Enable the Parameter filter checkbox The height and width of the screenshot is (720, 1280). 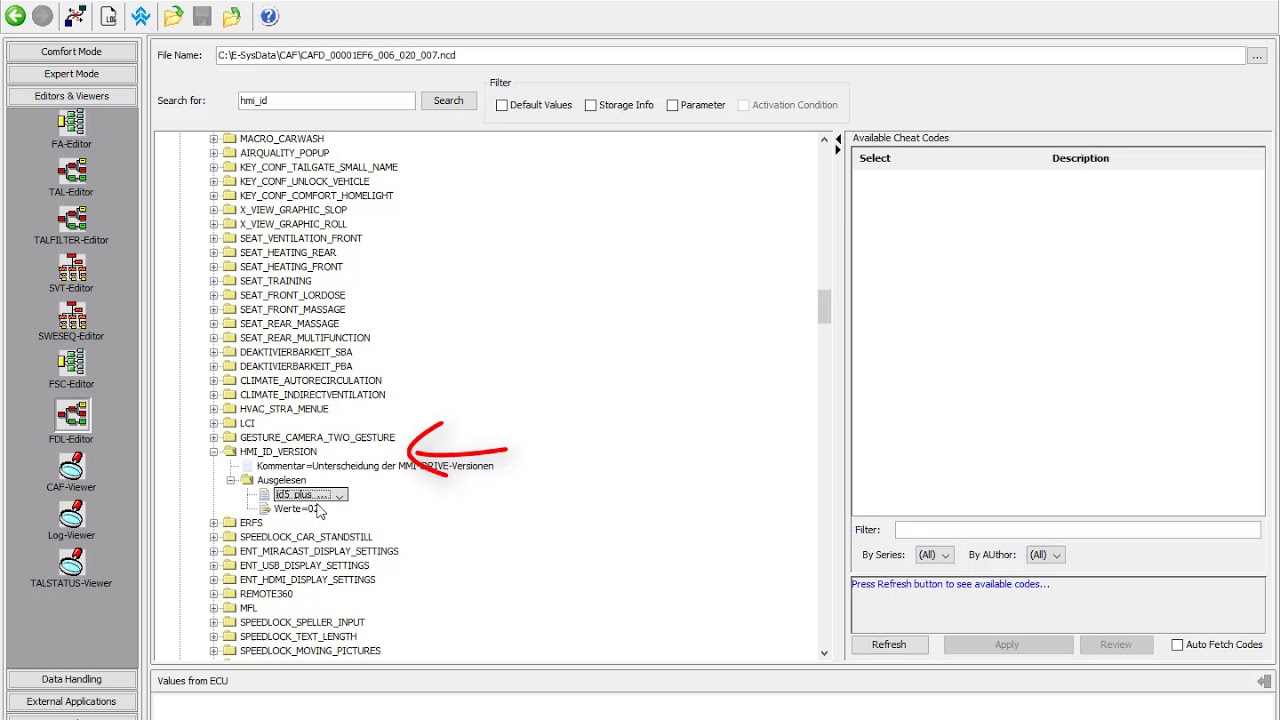(x=672, y=105)
